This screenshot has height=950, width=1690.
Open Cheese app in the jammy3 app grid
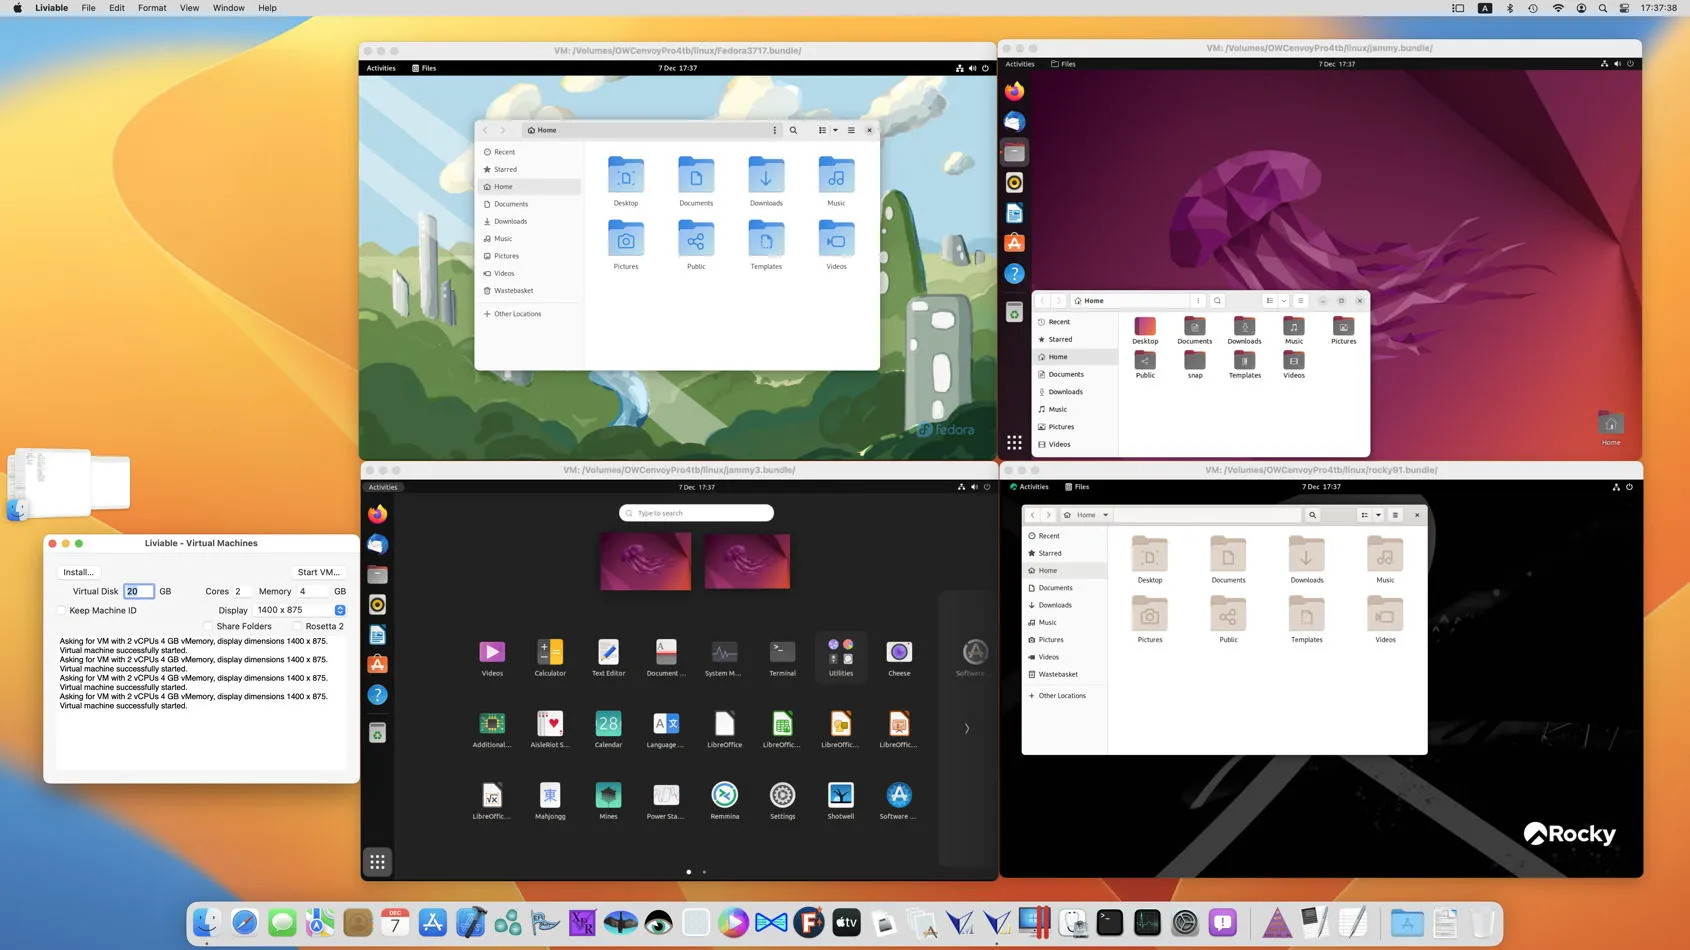coord(898,653)
